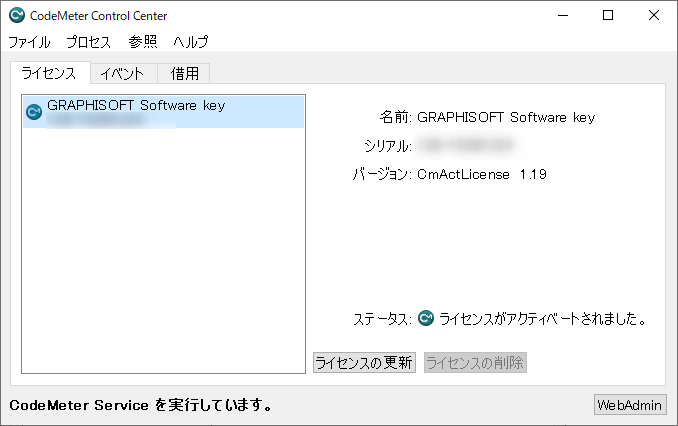Maximize the CodeMeter Control Center window
Viewport: 678px width, 426px height.
click(608, 16)
